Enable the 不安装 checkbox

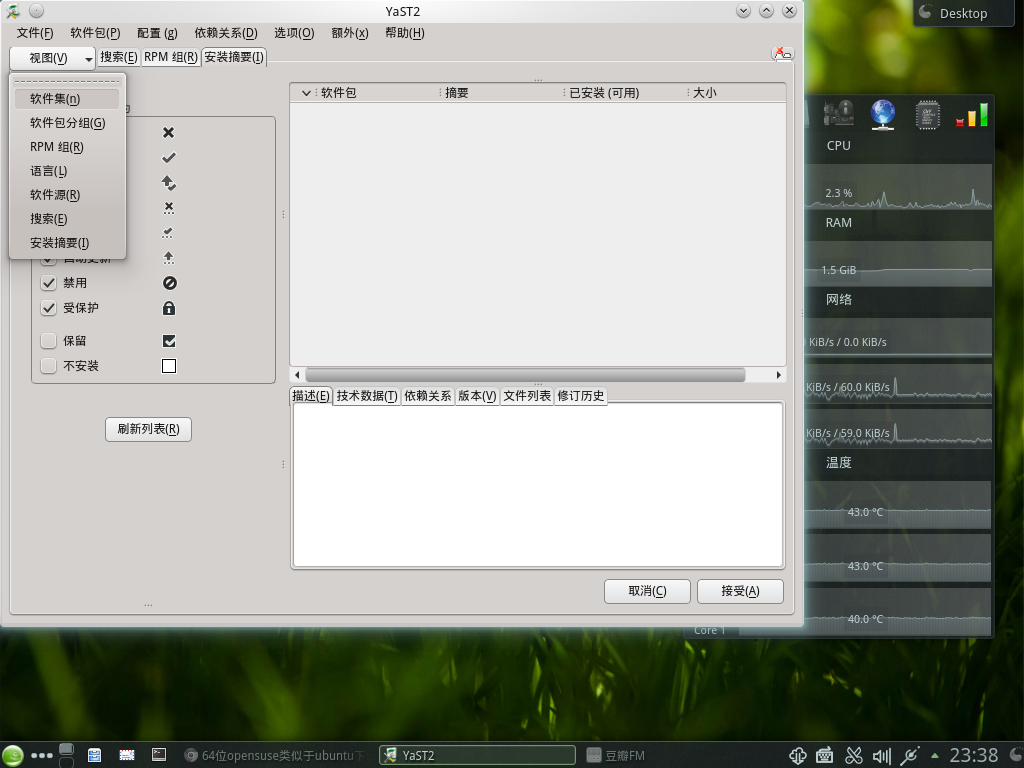pyautogui.click(x=48, y=366)
